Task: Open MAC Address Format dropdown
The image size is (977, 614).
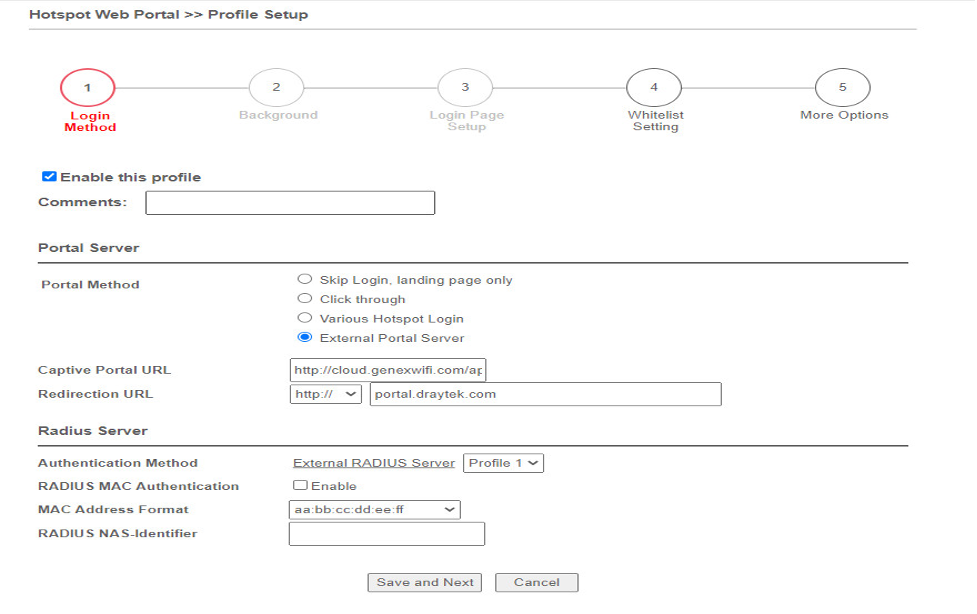Action: [374, 509]
